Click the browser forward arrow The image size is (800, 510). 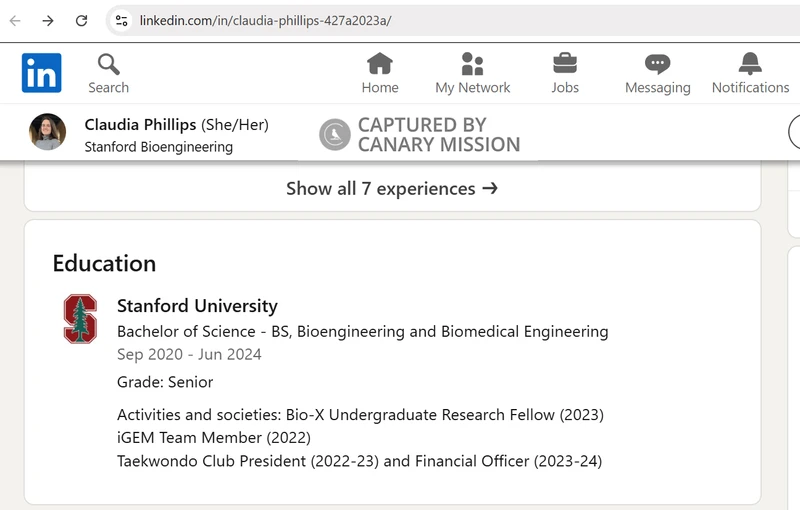tap(48, 21)
